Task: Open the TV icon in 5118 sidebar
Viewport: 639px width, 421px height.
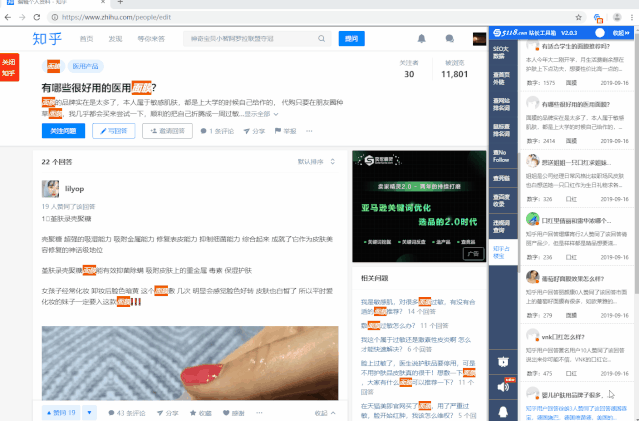Action: click(x=503, y=361)
